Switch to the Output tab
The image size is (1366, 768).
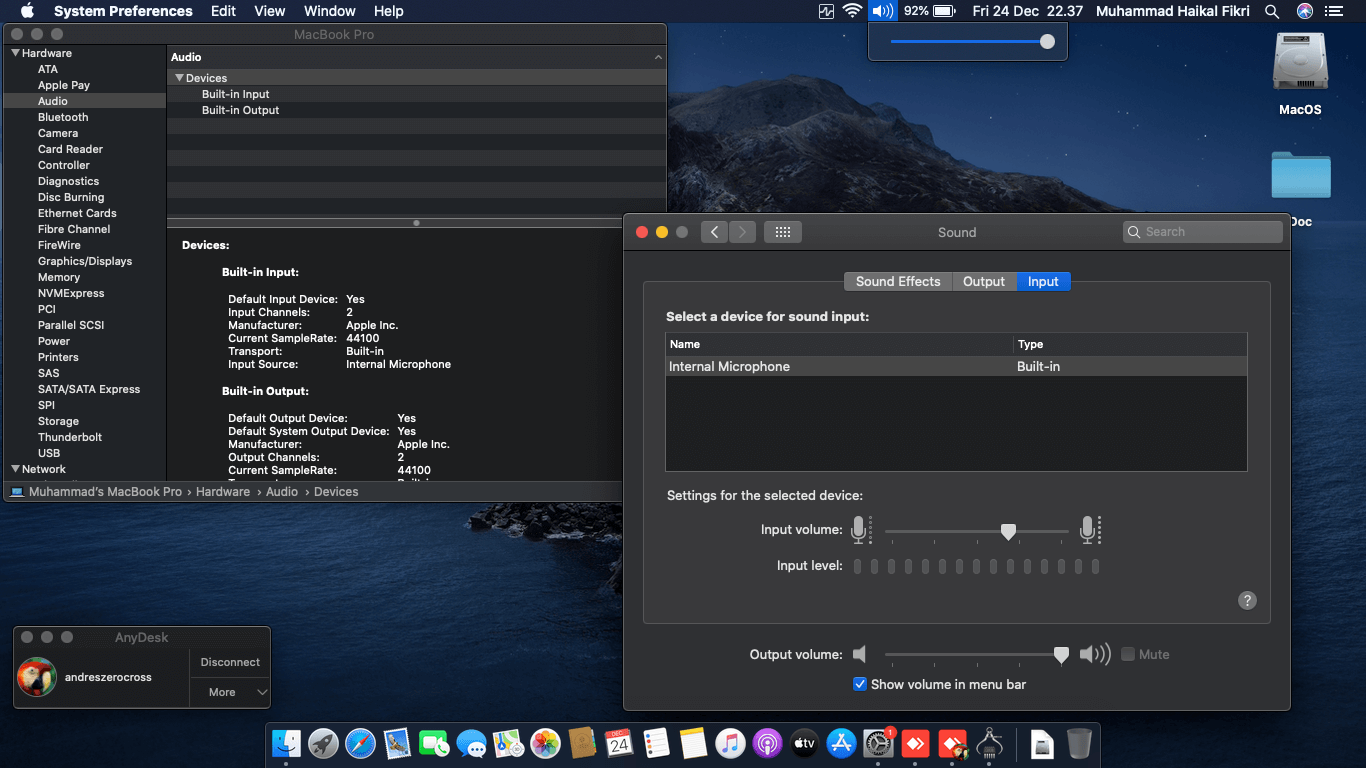(983, 282)
